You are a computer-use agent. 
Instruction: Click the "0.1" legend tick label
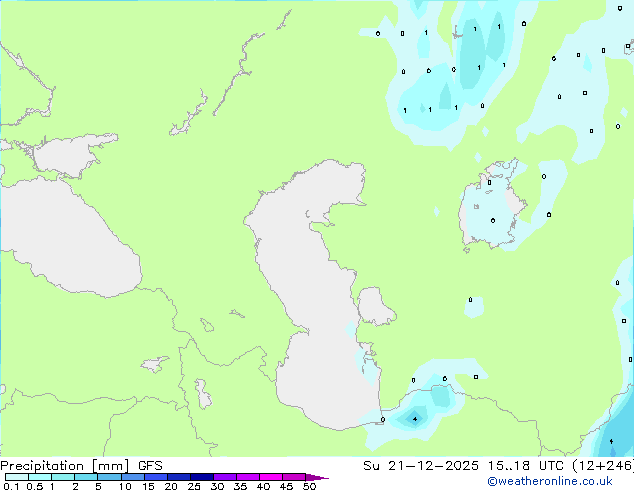(11, 486)
